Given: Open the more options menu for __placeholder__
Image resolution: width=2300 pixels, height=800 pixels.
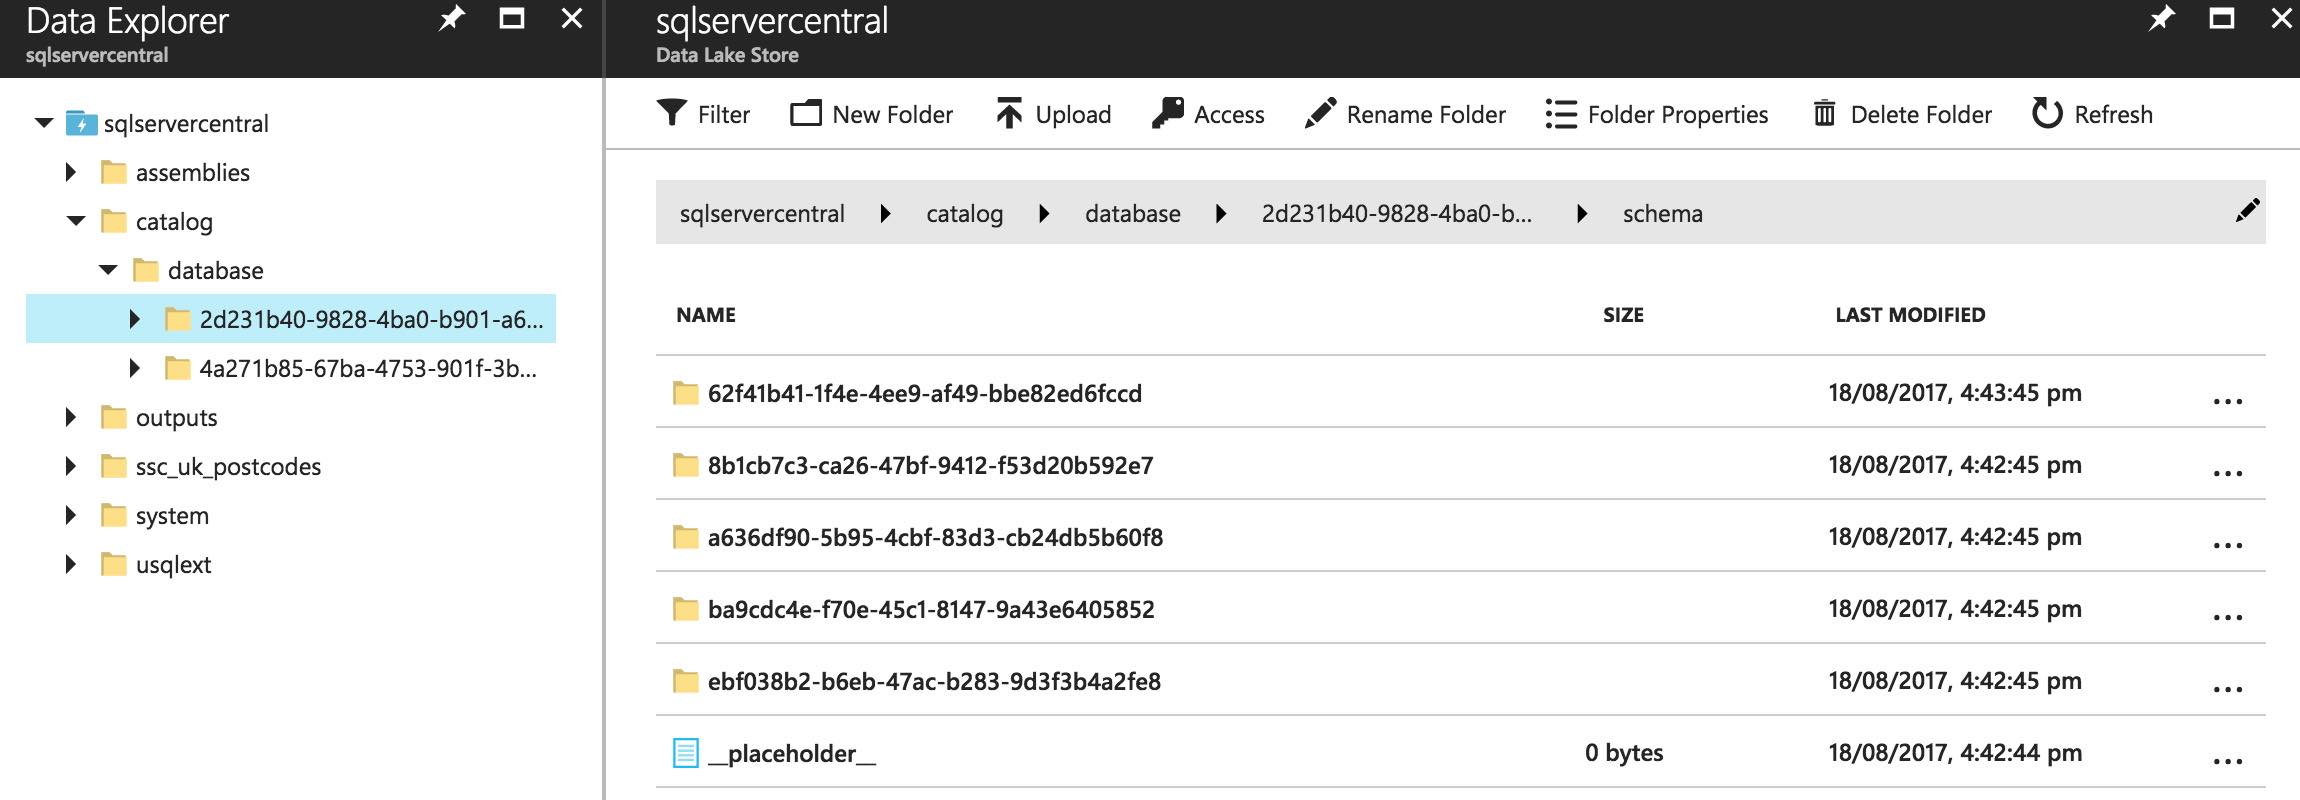Looking at the screenshot, I should point(2227,762).
